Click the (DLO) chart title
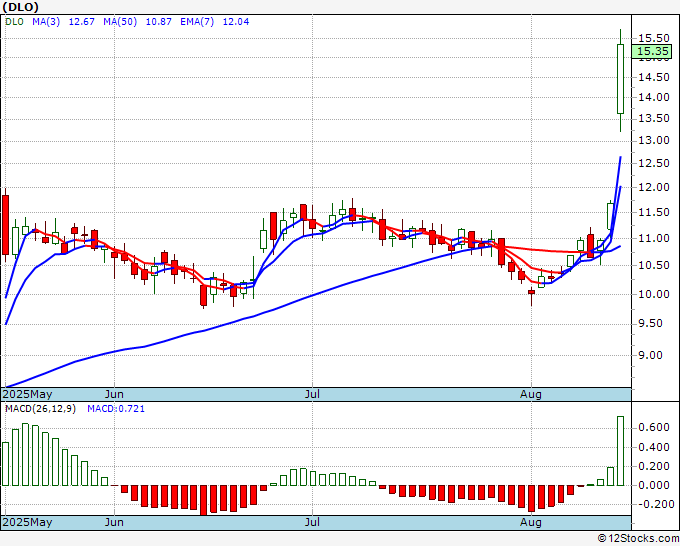 point(20,7)
